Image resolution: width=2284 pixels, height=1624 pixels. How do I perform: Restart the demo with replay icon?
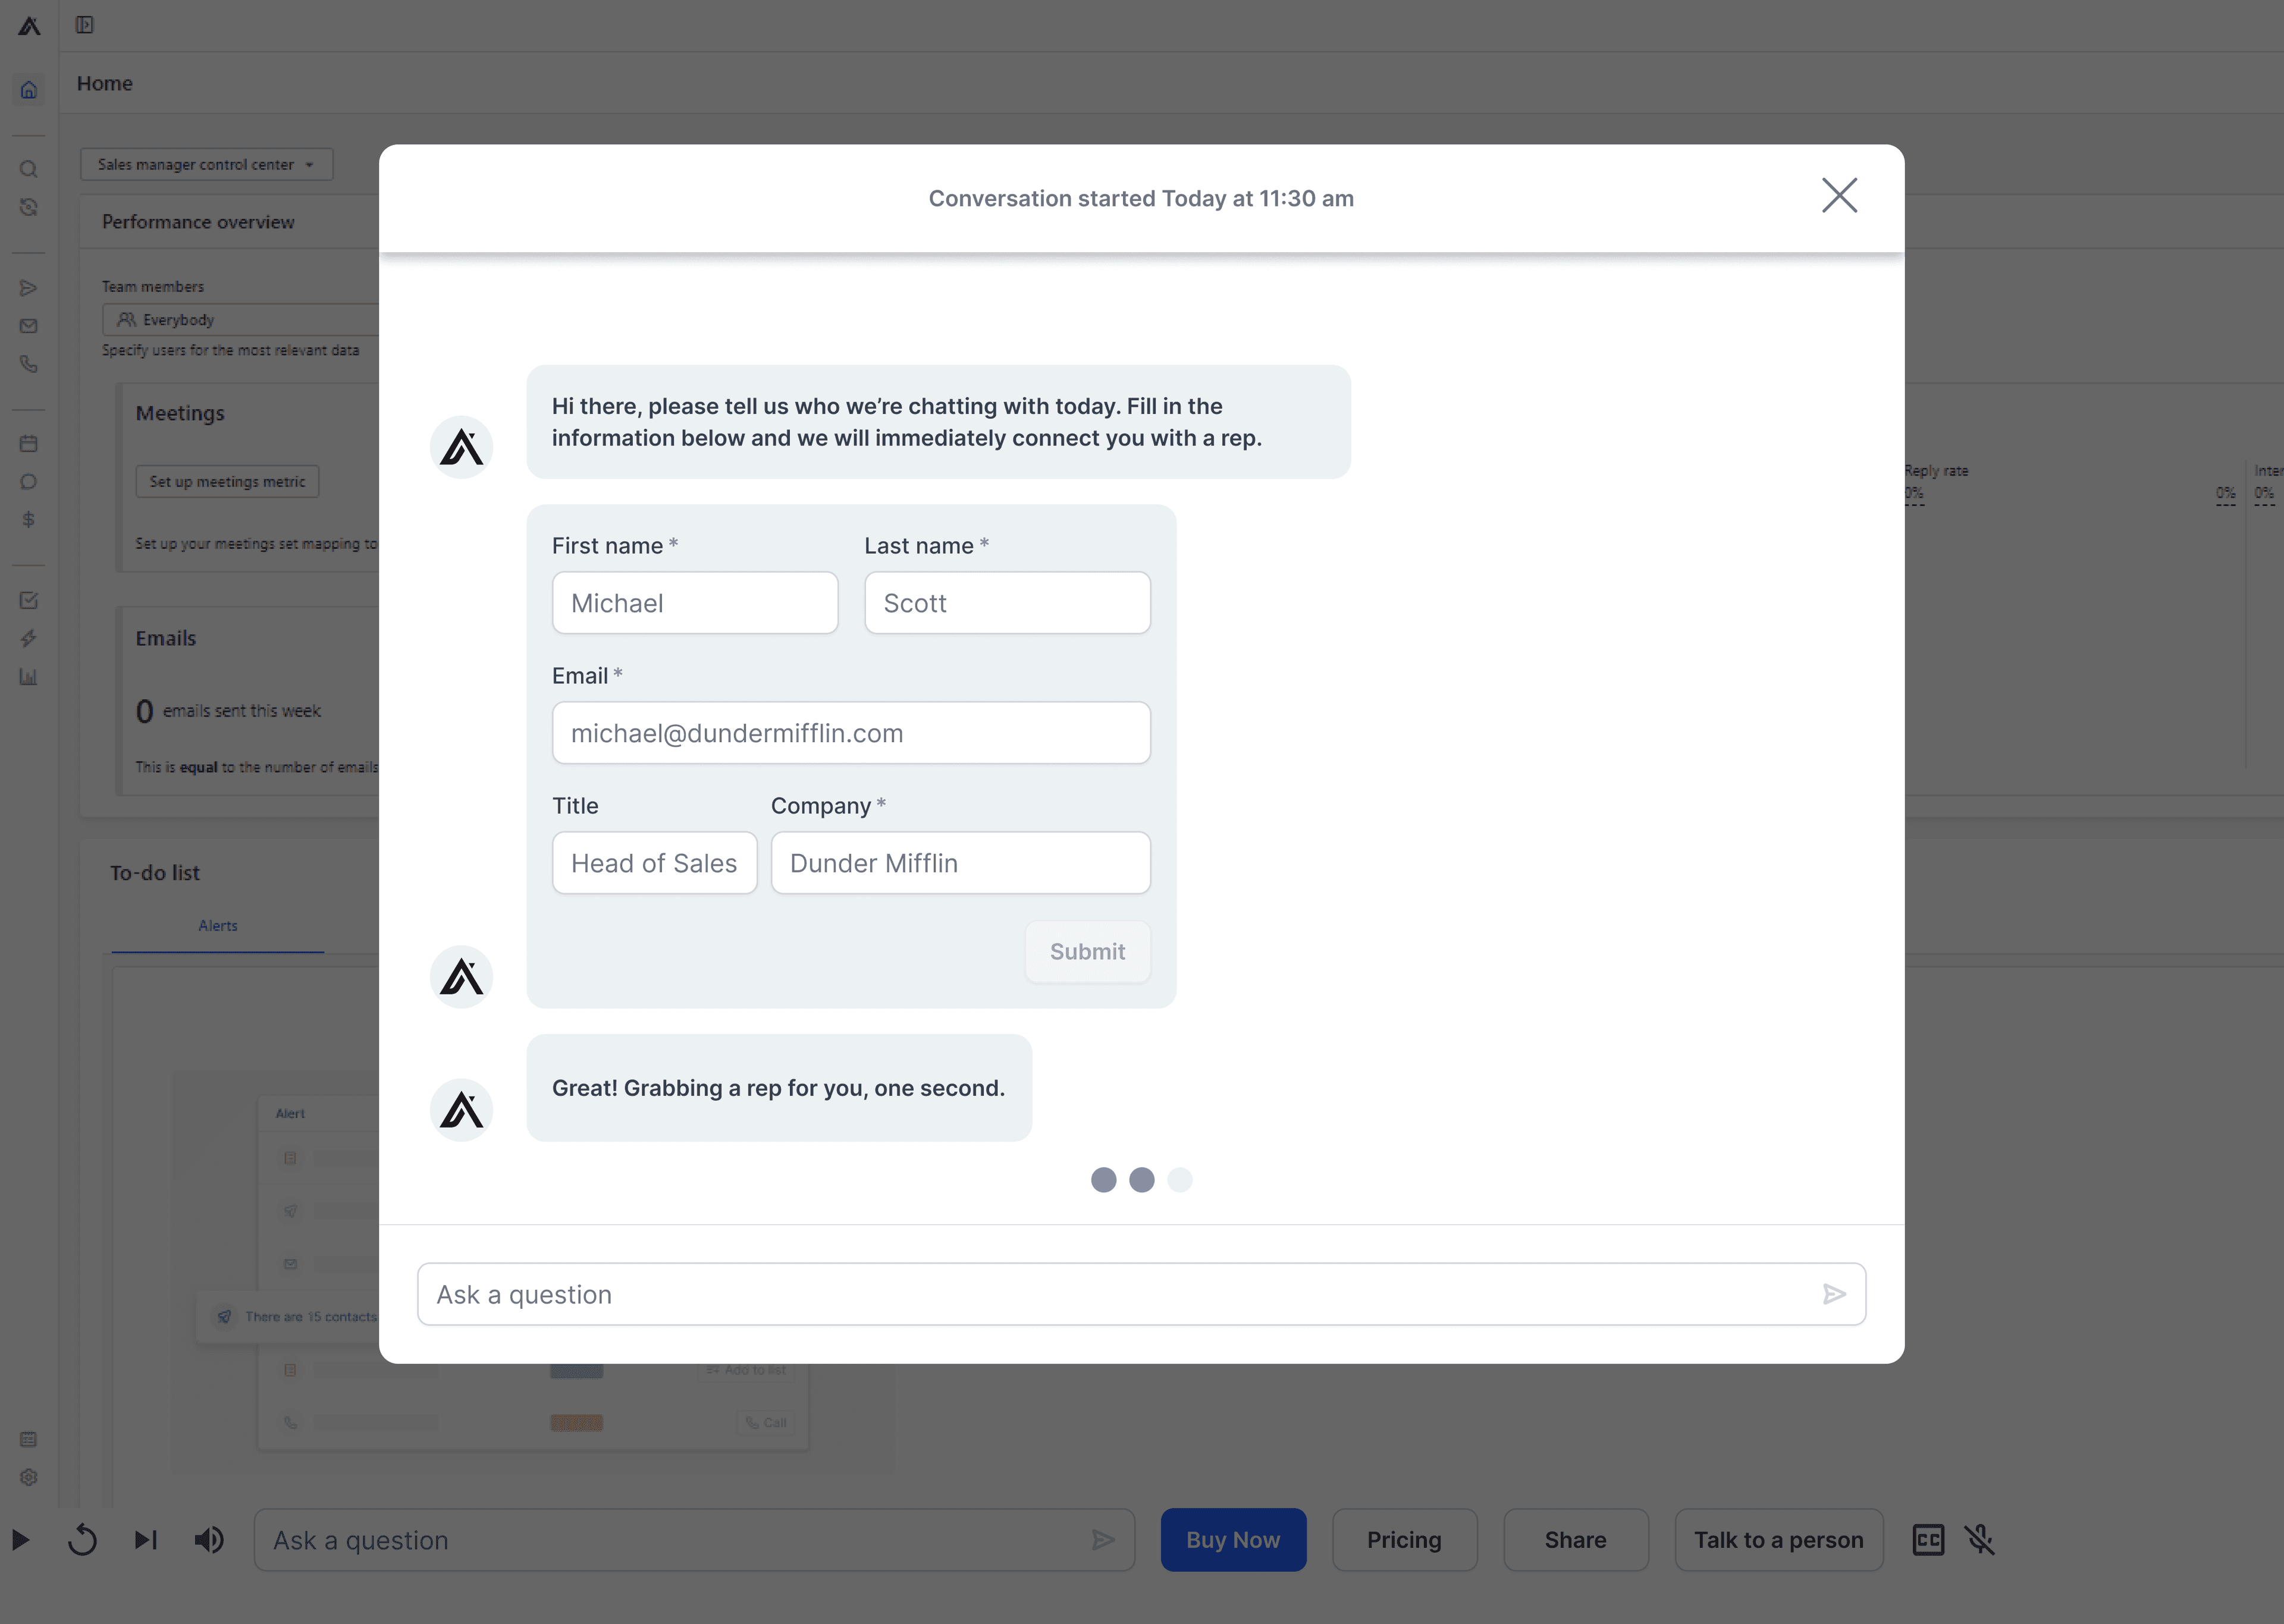pos(82,1540)
